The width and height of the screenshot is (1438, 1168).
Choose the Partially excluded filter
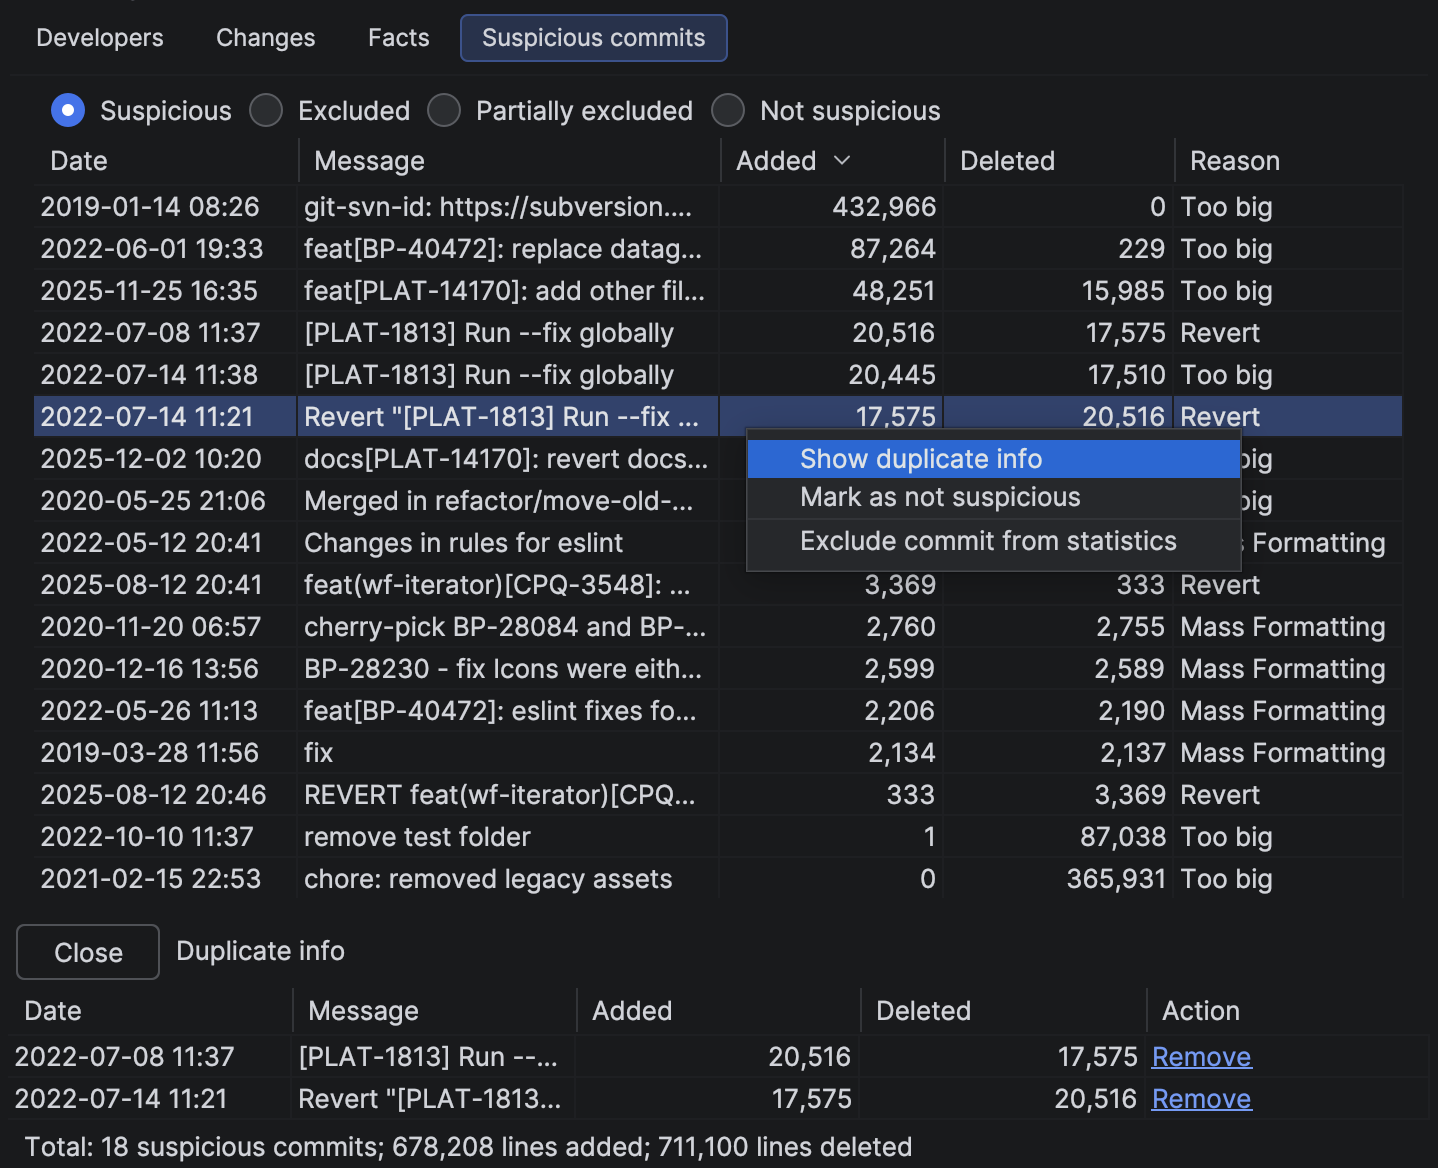(x=444, y=110)
